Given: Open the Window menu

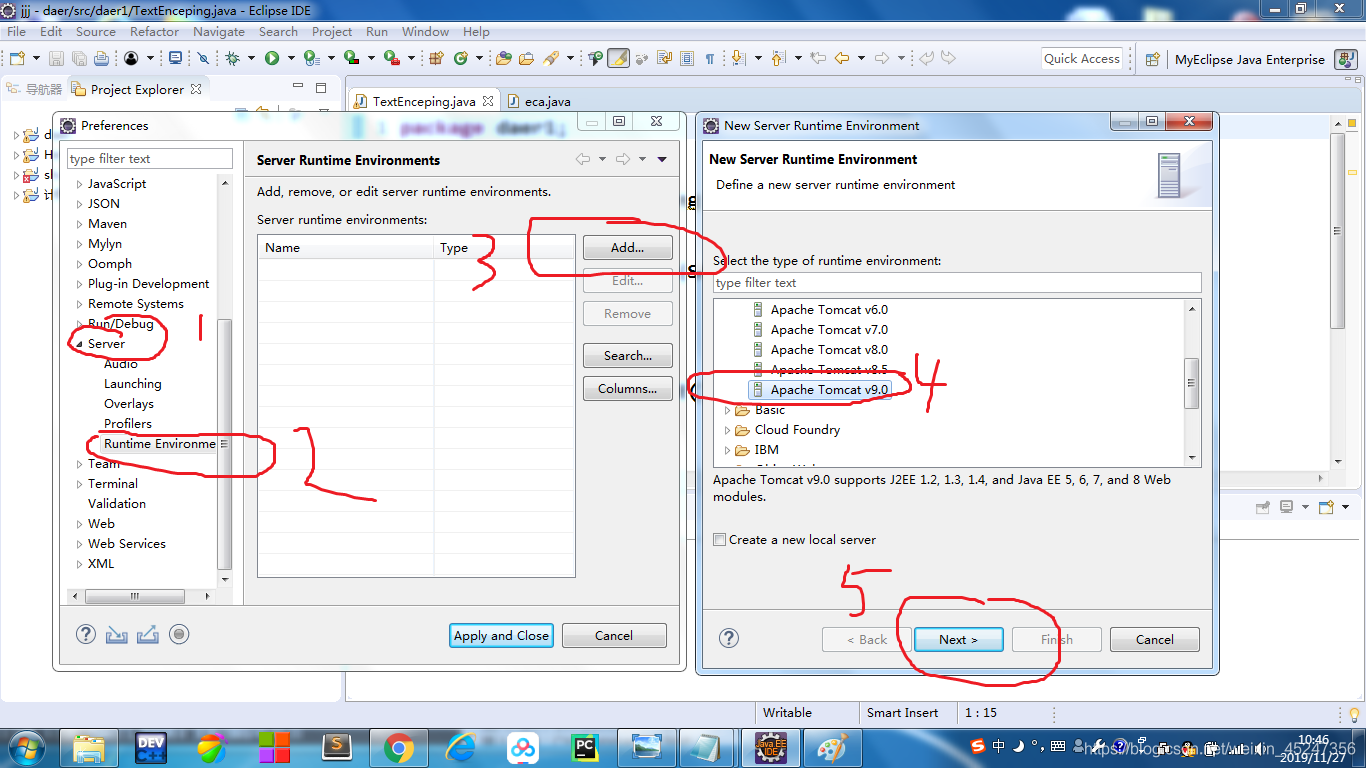Looking at the screenshot, I should [x=425, y=31].
